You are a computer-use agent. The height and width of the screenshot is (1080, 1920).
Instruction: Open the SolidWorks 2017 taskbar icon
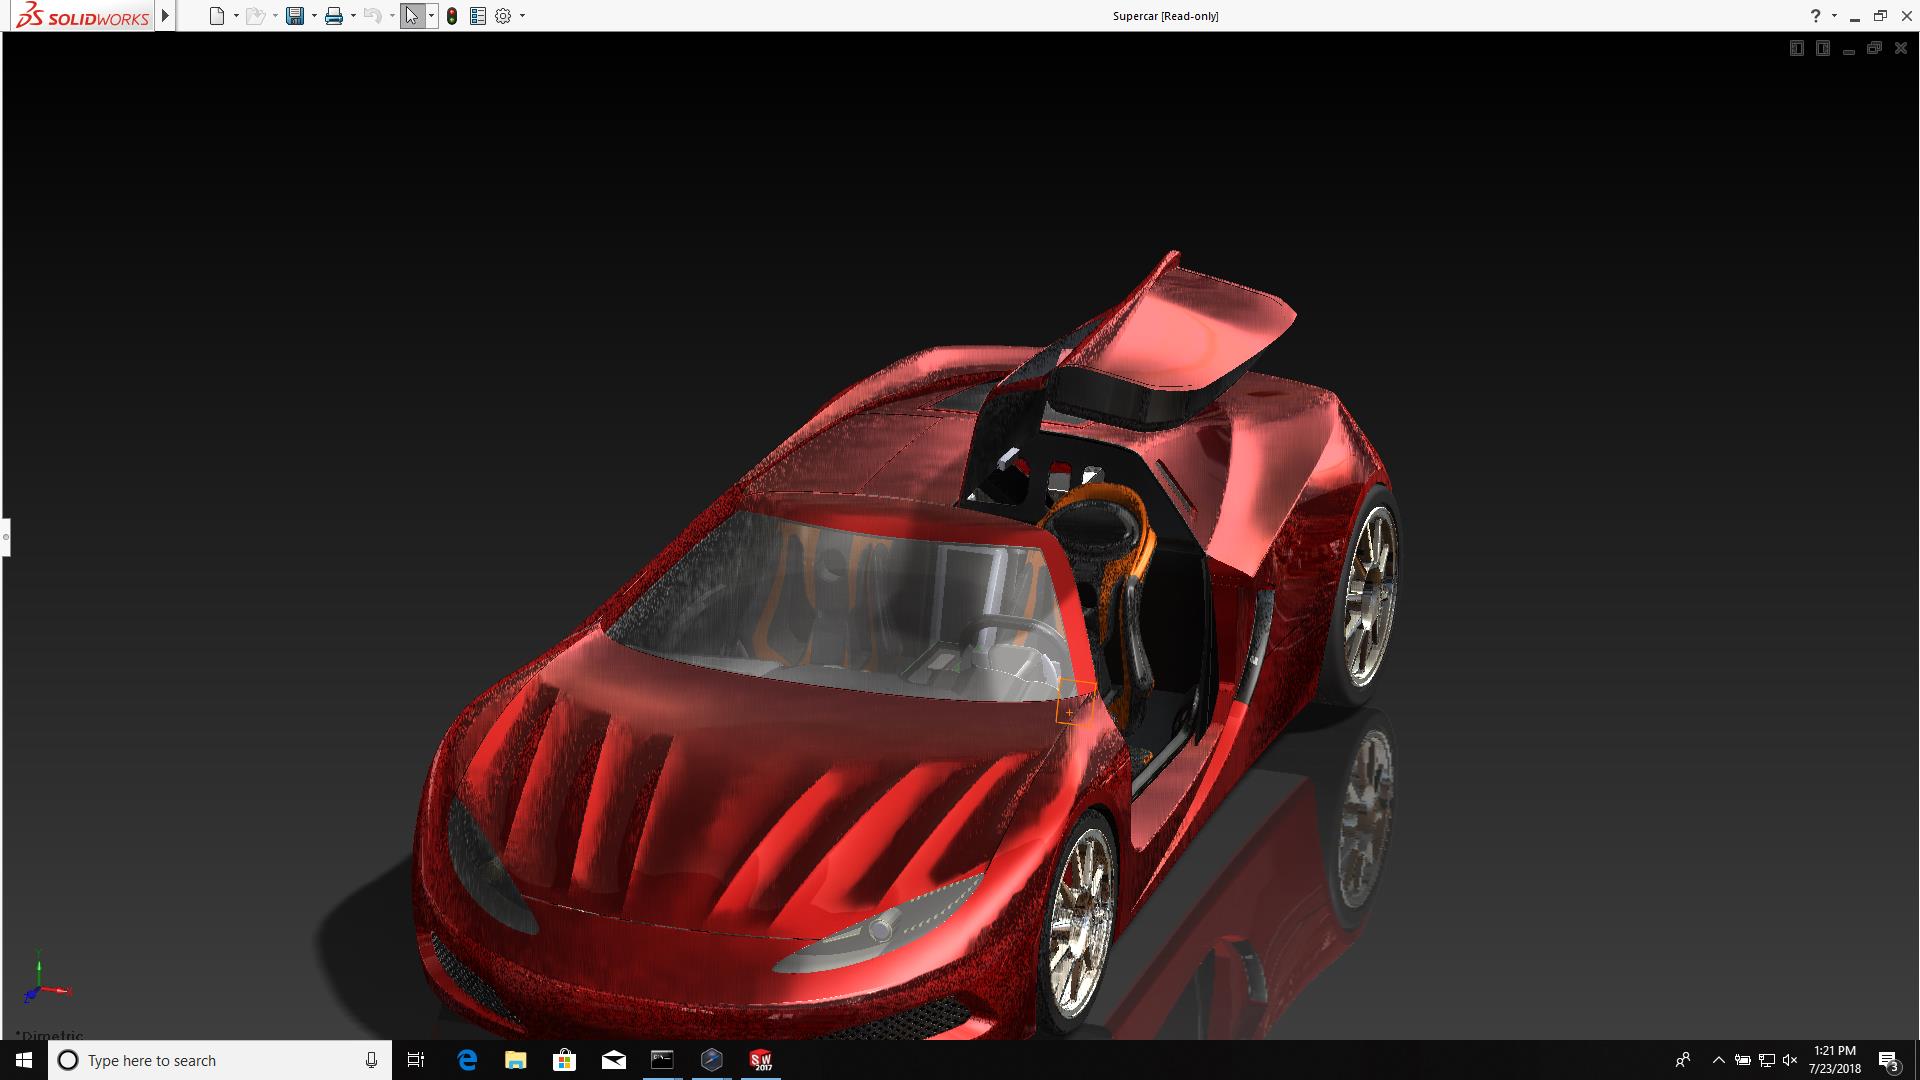click(x=761, y=1060)
